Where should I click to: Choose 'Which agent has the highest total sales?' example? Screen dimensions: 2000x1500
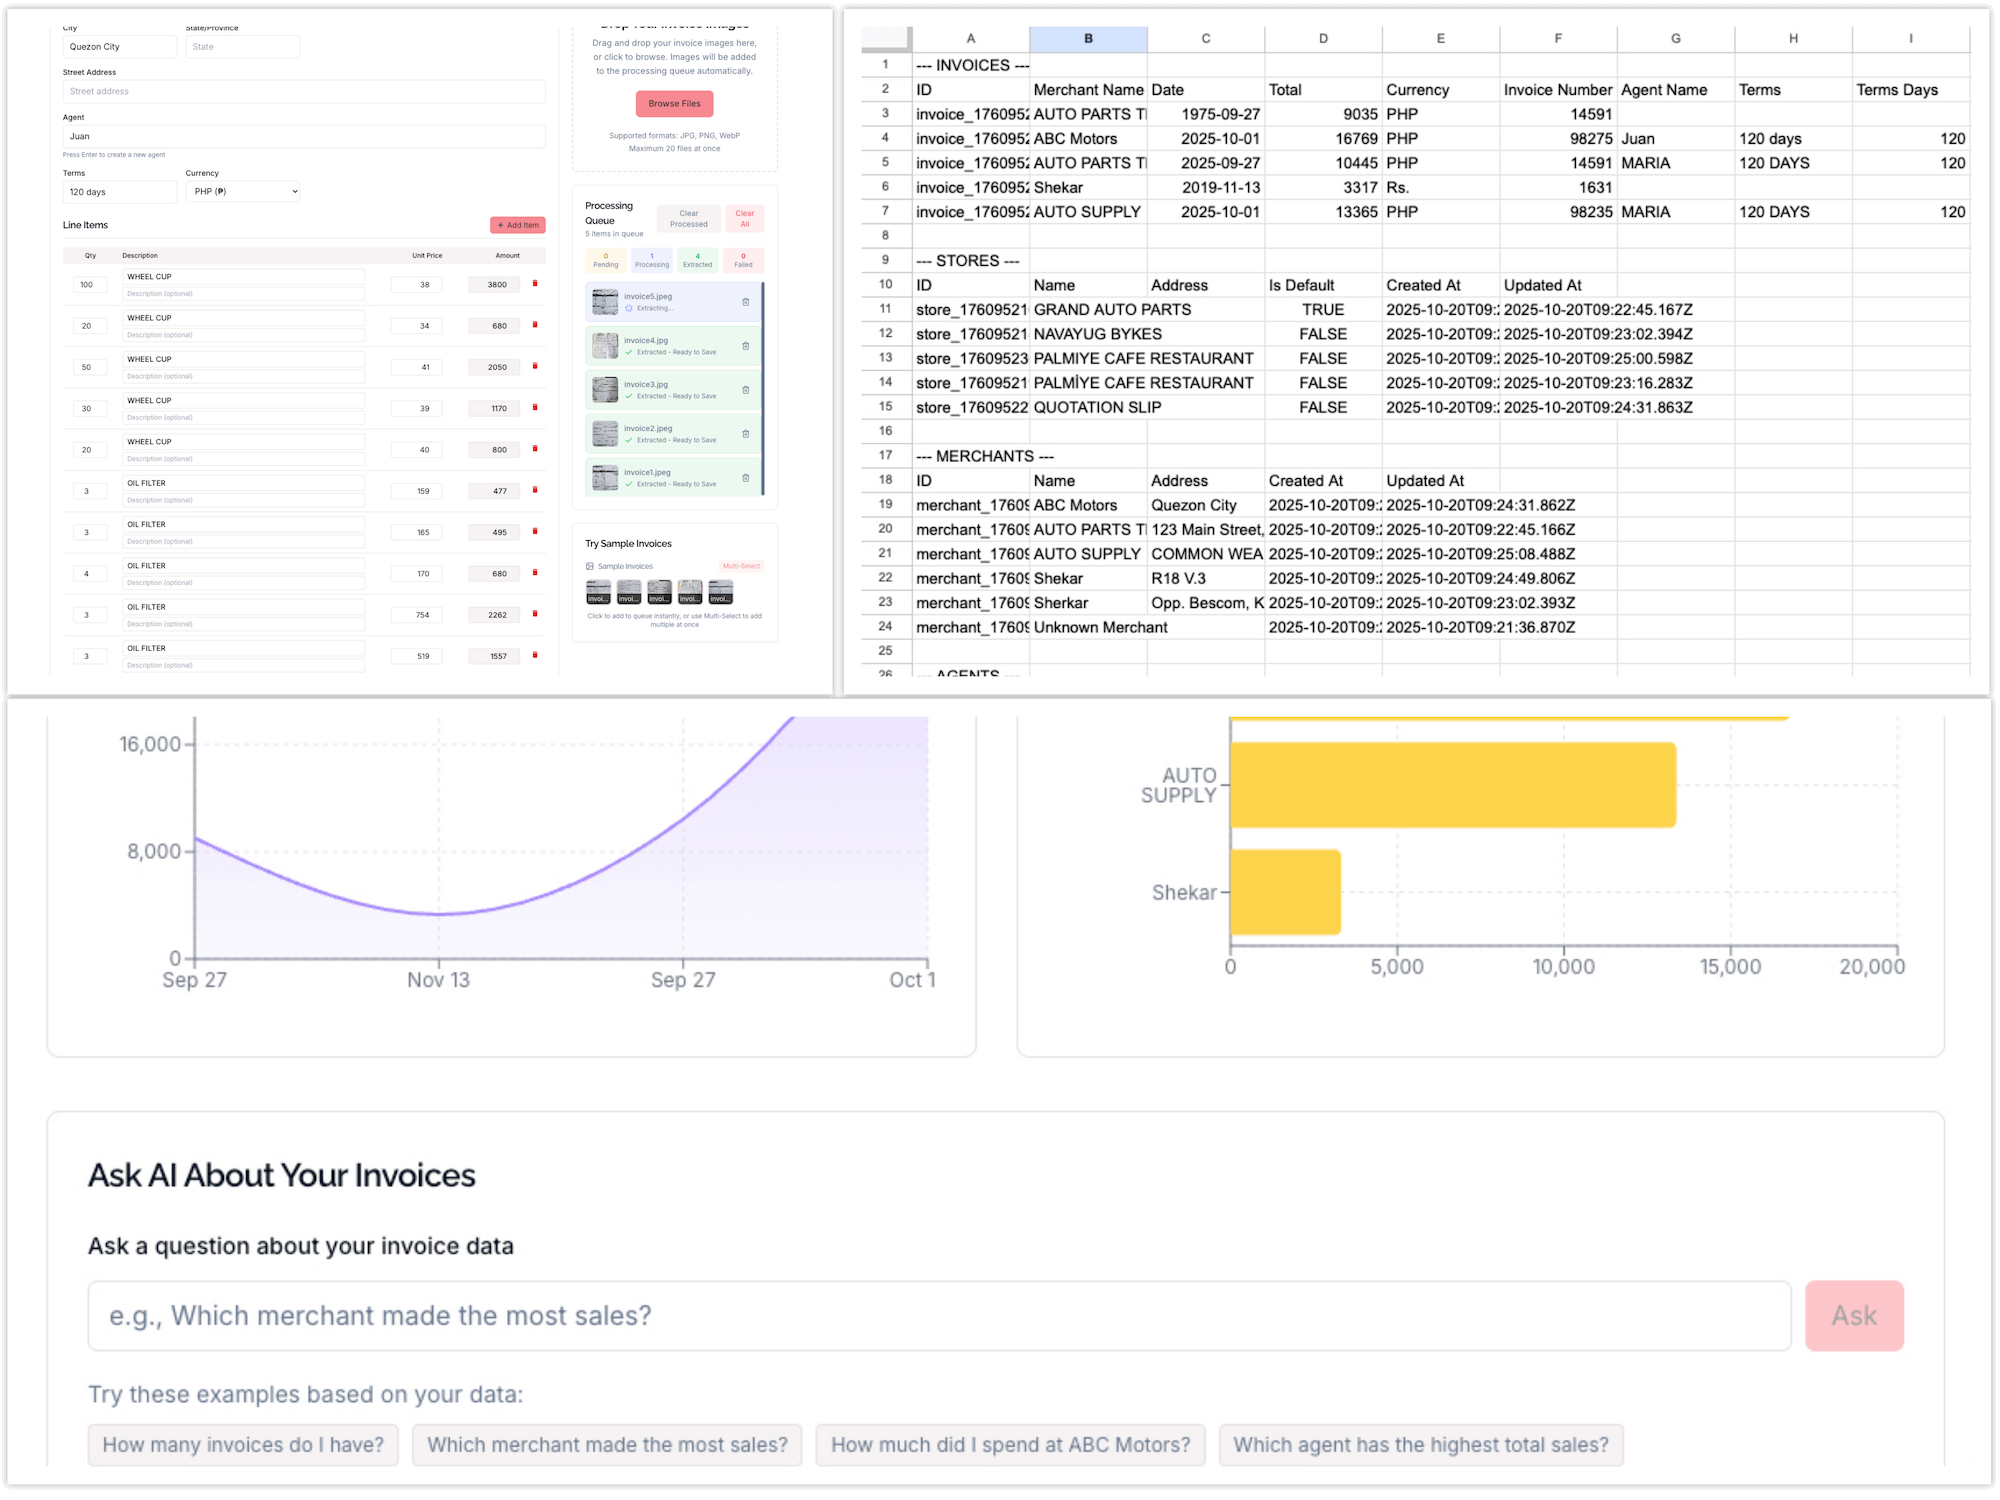pos(1421,1445)
